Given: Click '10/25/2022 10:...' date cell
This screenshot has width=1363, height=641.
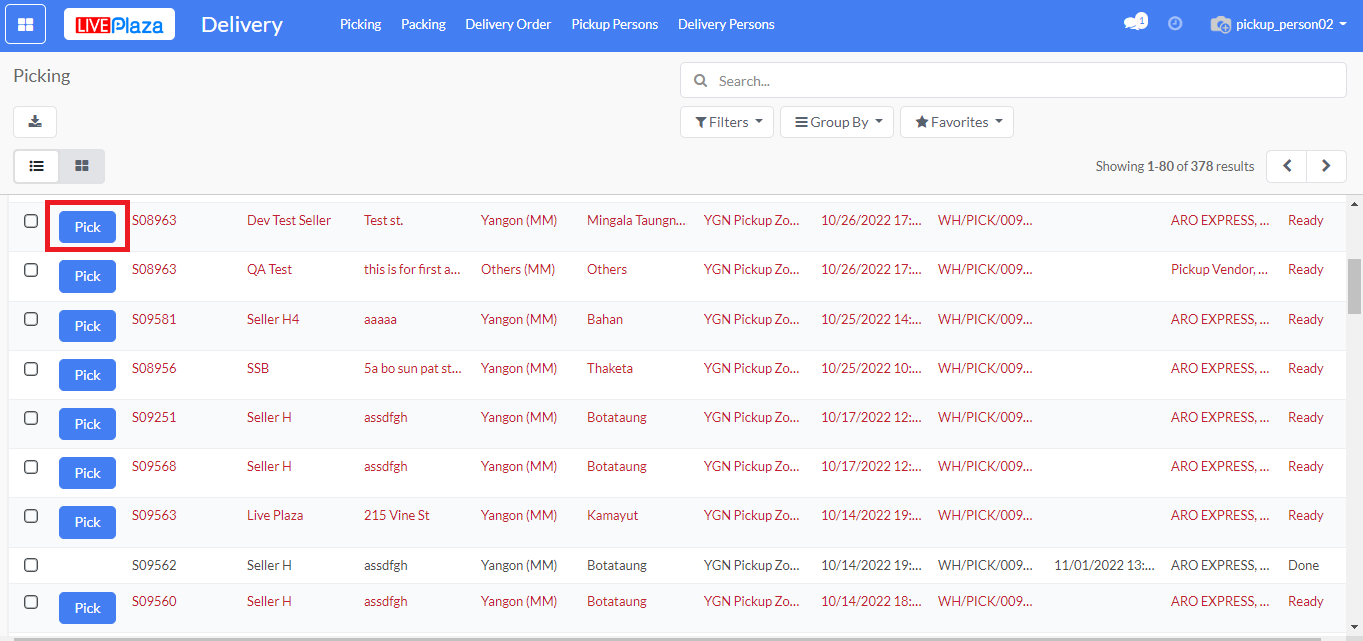Looking at the screenshot, I should (871, 368).
